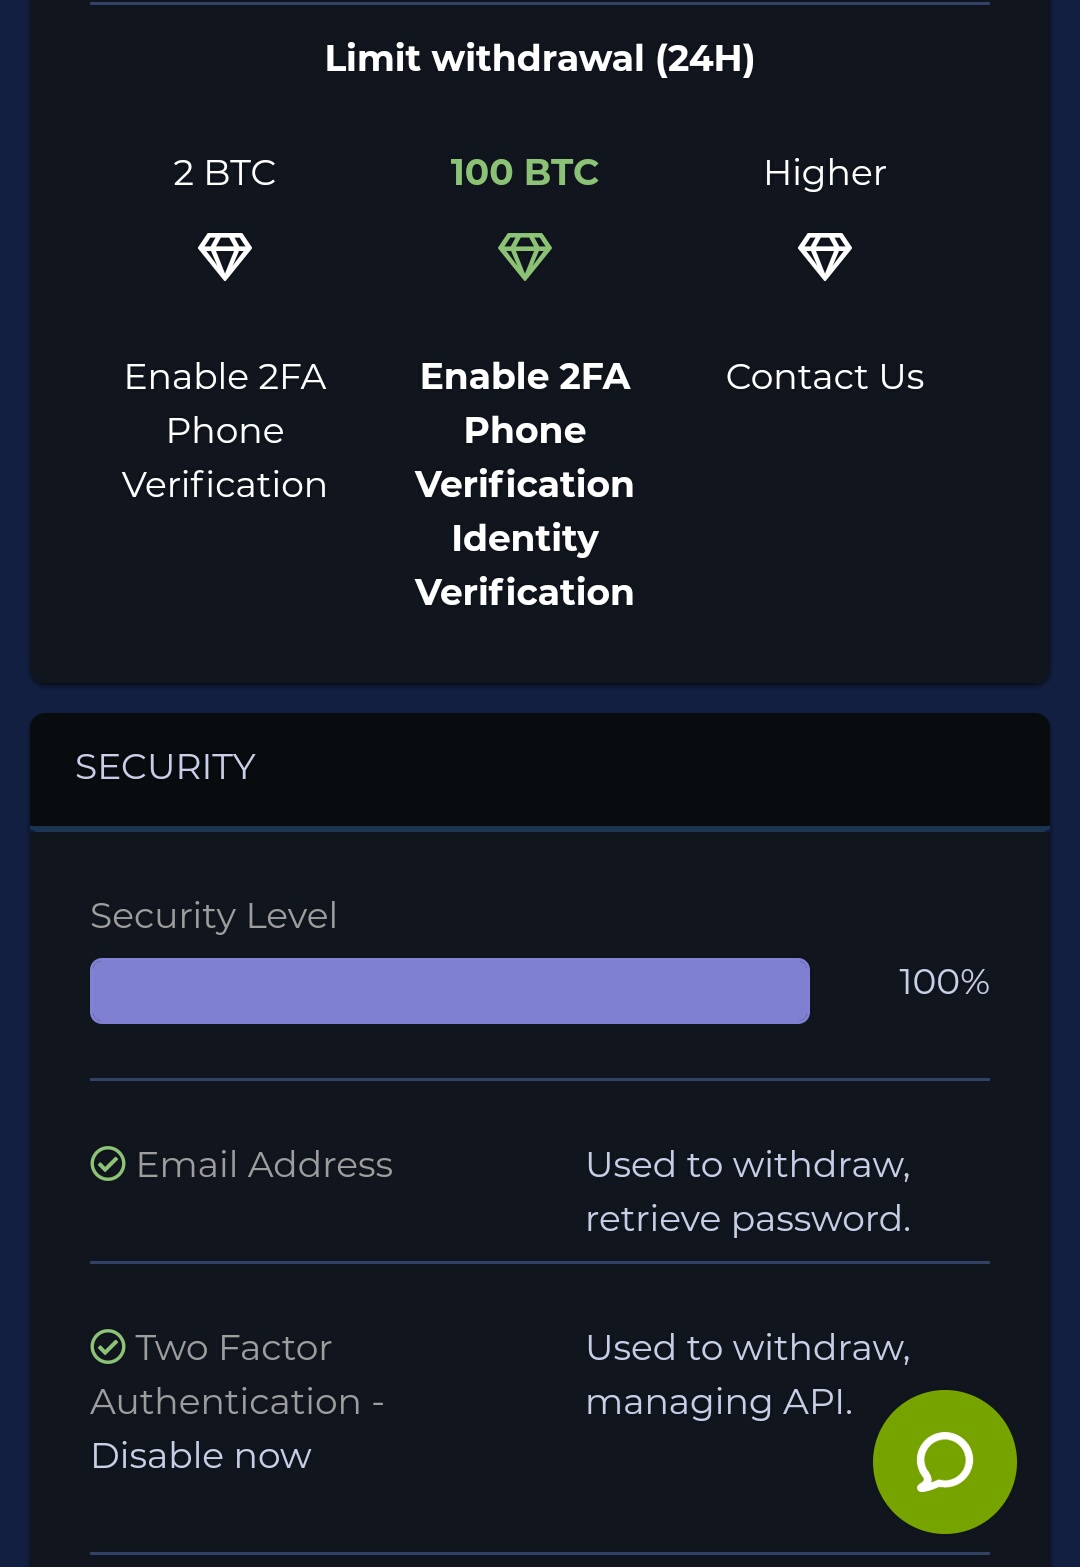Viewport: 1080px width, 1567px height.
Task: Click the Used to withdraw, retrieve password description
Action: pyautogui.click(x=748, y=1192)
